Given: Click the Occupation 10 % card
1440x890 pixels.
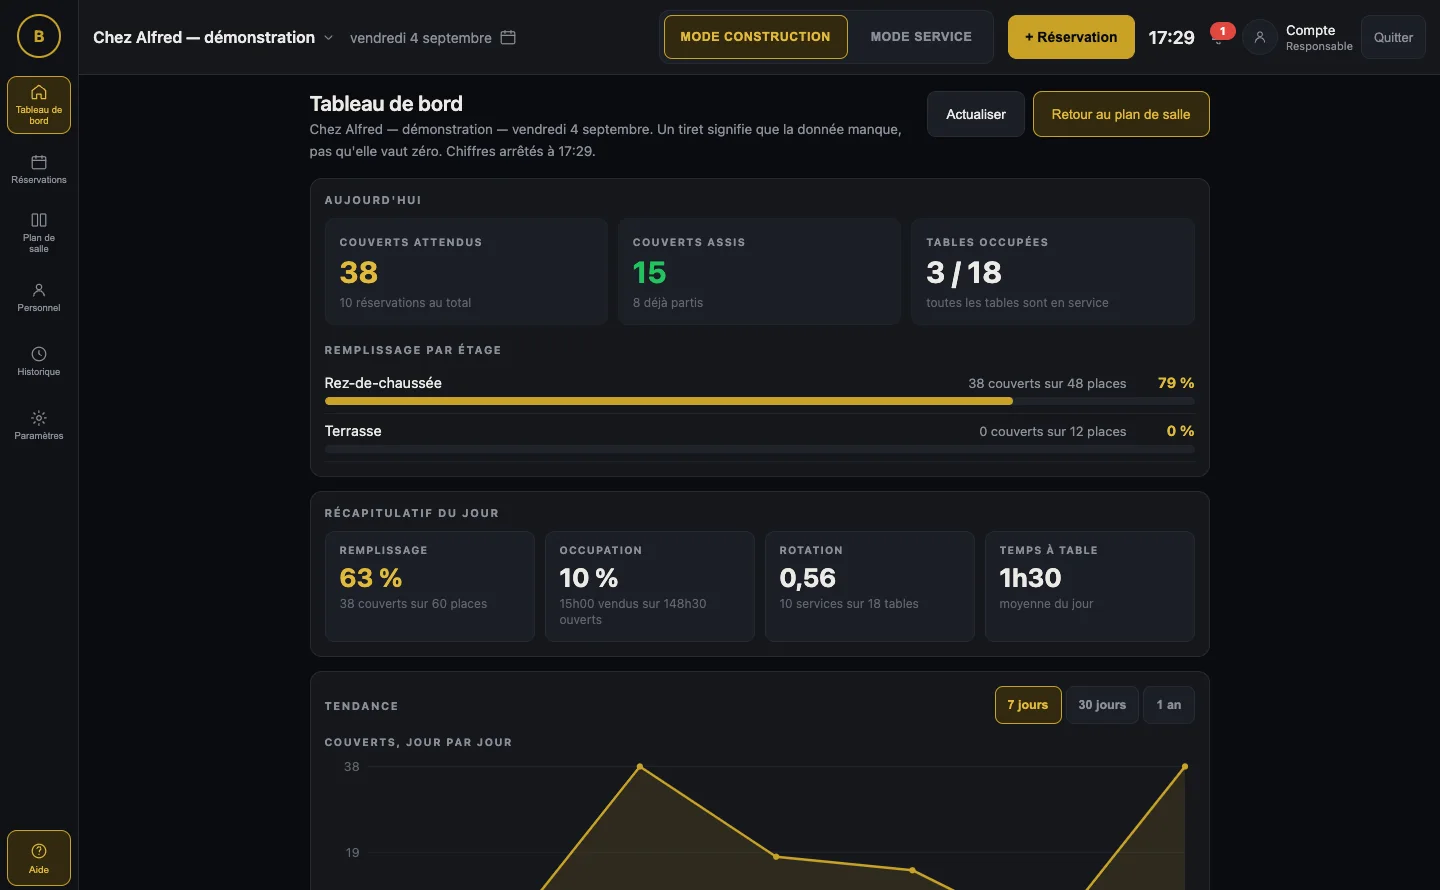Looking at the screenshot, I should pos(650,586).
